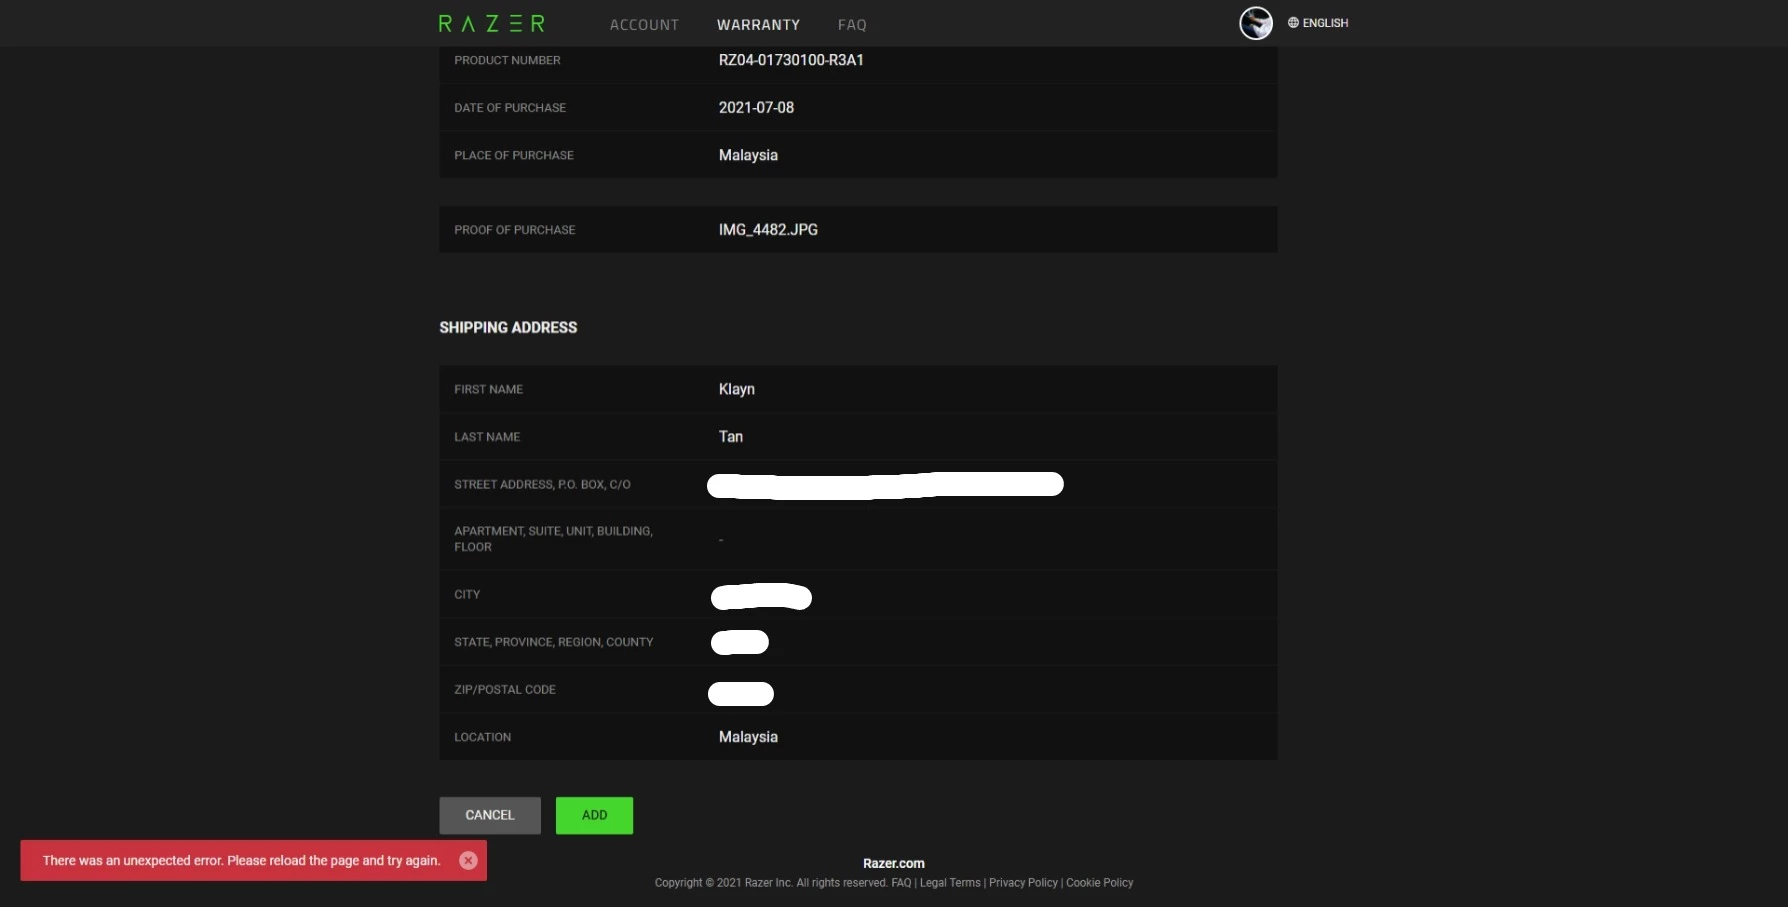Open the FAQ menu item
The image size is (1788, 907).
[x=852, y=25]
